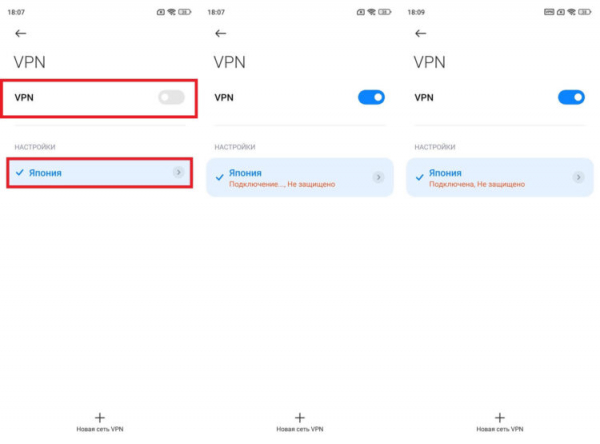Open chevron on 'Подключение...' Япония row

coord(378,177)
